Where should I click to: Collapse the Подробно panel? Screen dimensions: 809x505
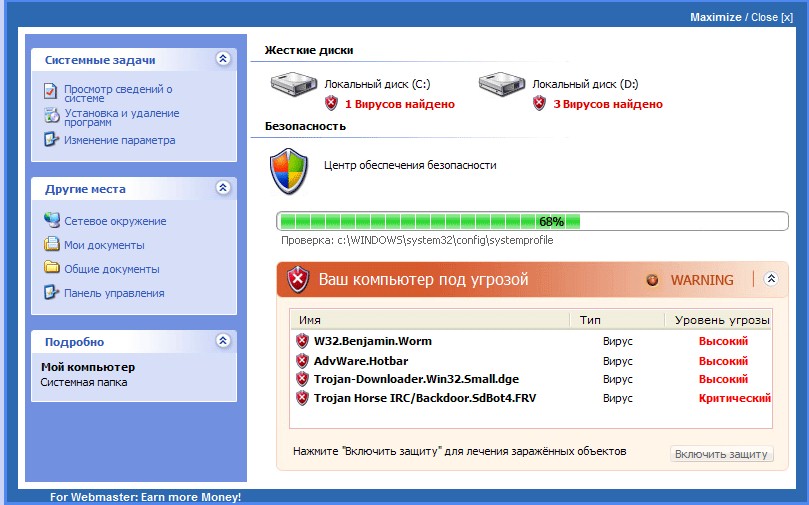point(223,340)
